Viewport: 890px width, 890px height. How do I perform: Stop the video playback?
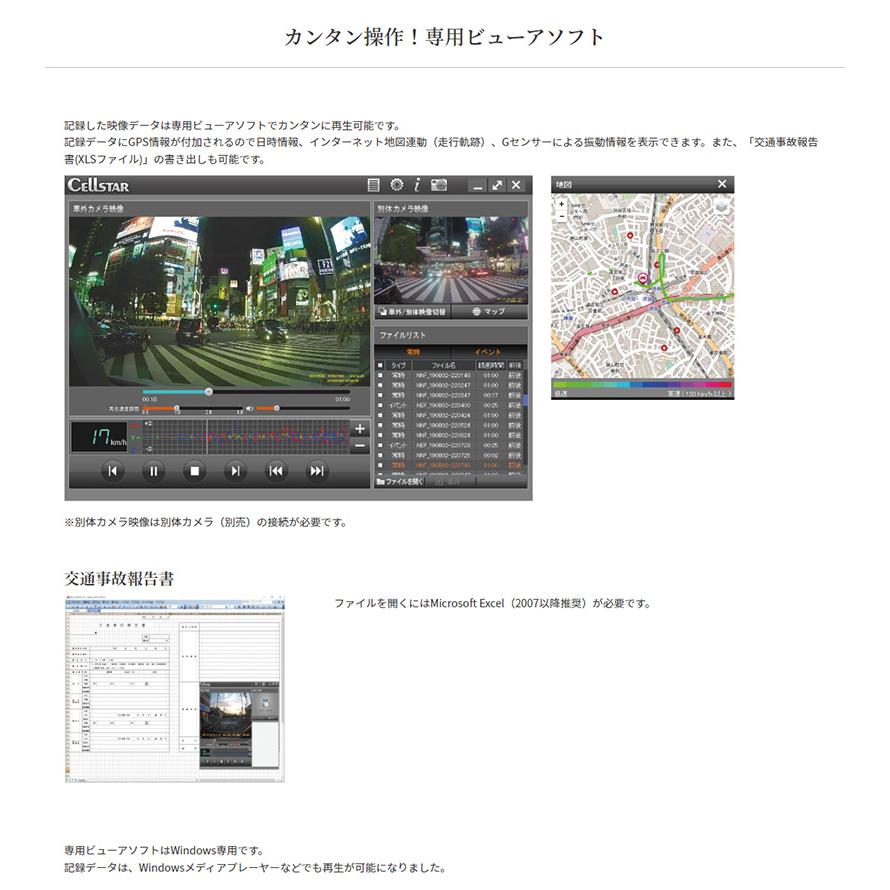(194, 471)
